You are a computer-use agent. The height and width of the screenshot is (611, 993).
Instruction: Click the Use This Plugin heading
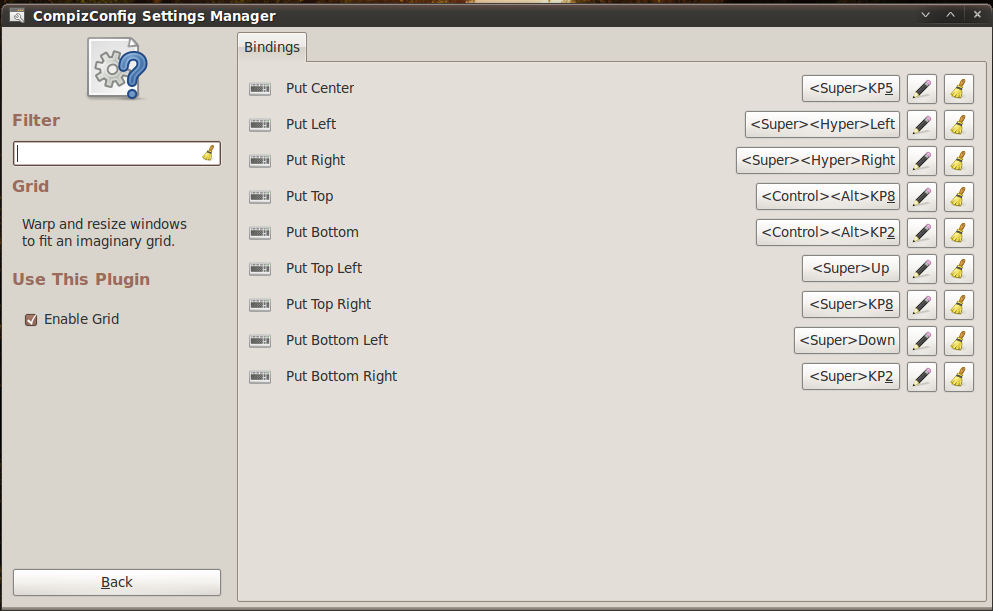coord(81,280)
